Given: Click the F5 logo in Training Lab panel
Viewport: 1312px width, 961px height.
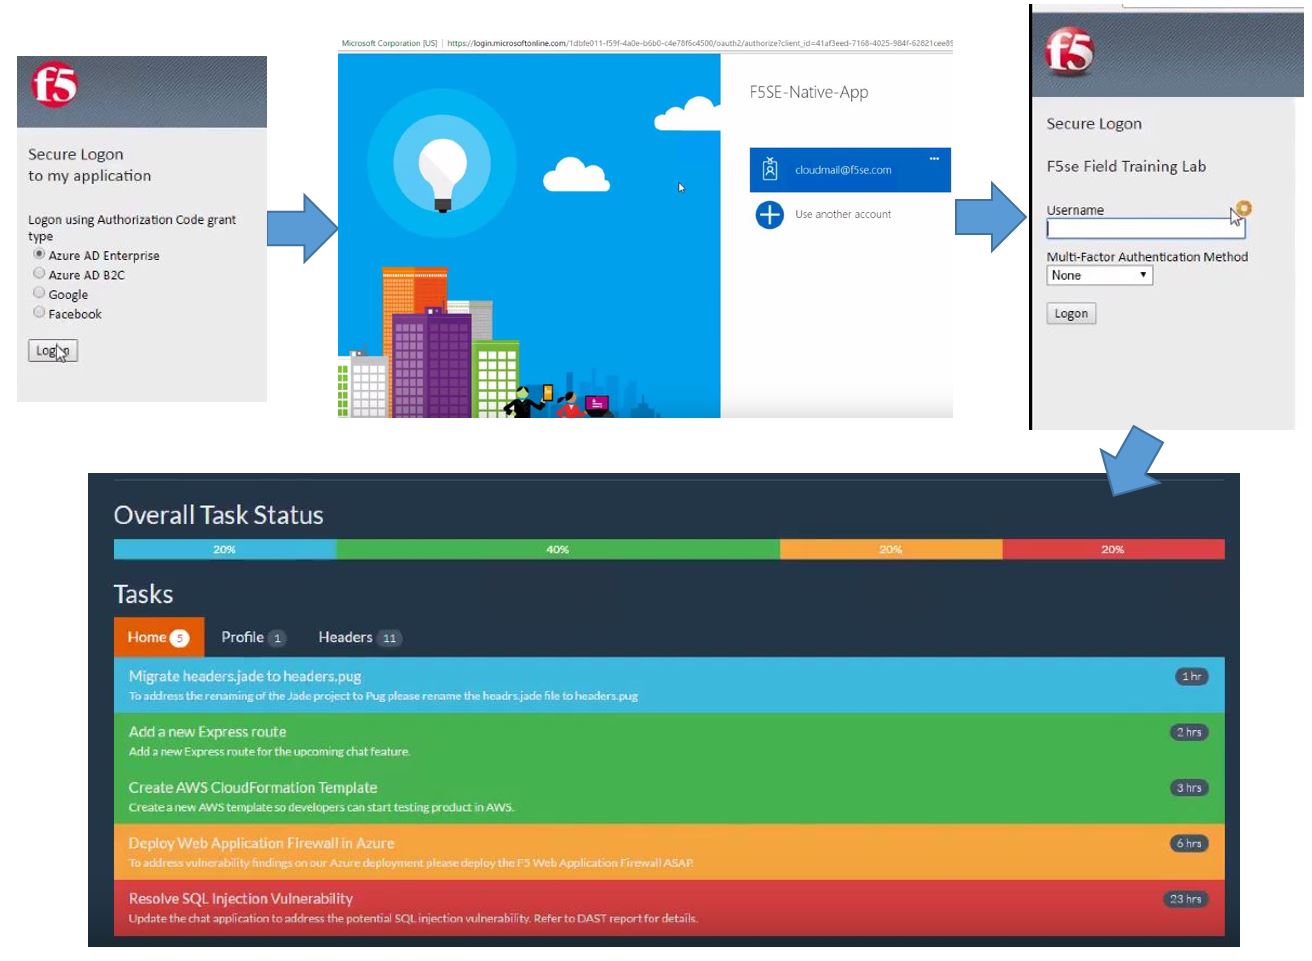Looking at the screenshot, I should click(x=1069, y=52).
